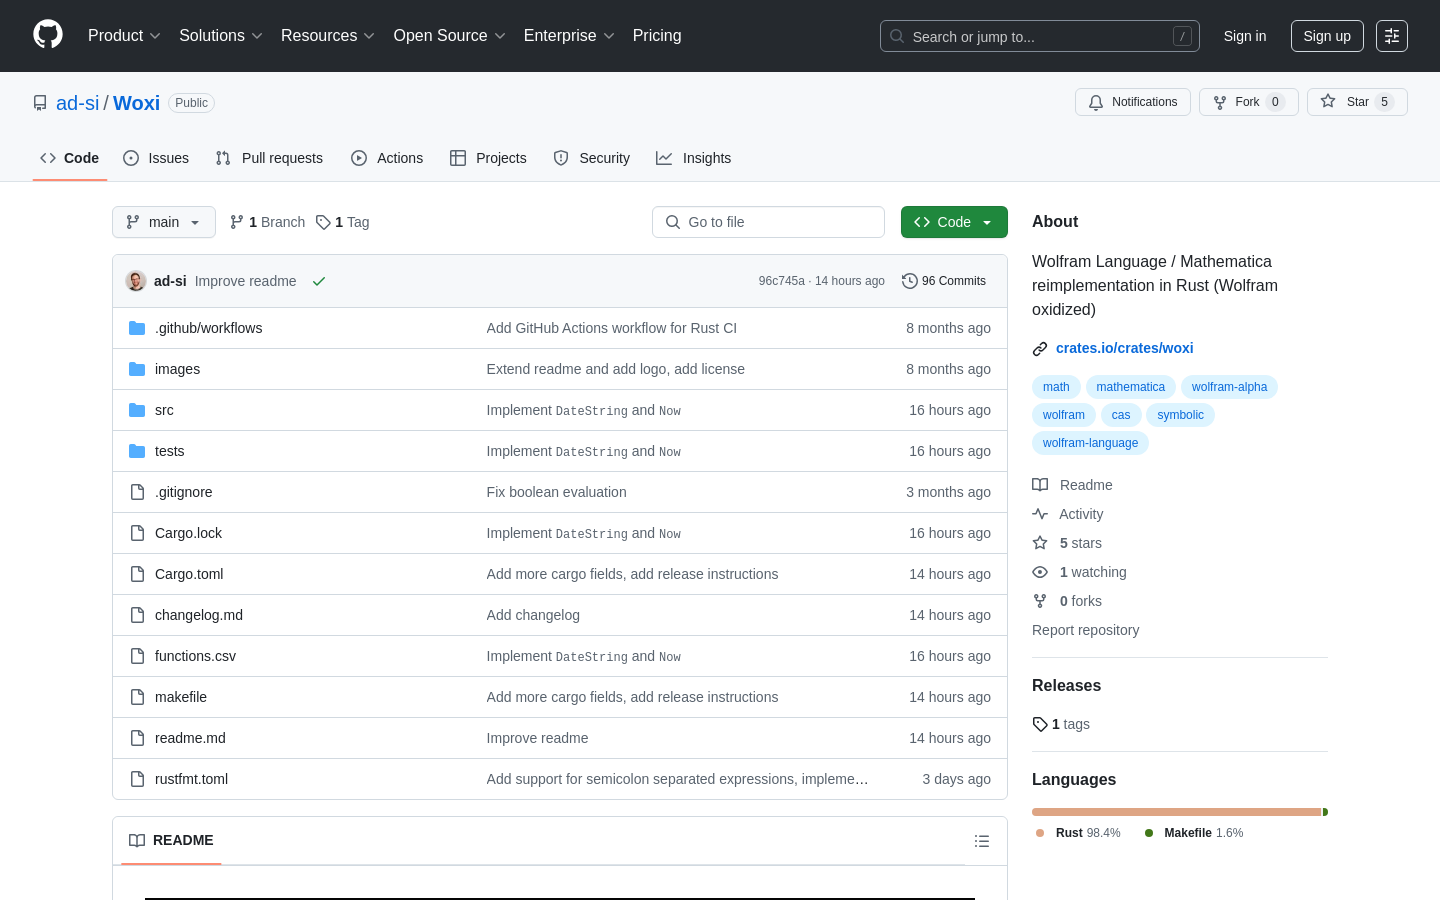This screenshot has width=1440, height=900.
Task: Click the tag icon under Releases
Action: point(1040,724)
